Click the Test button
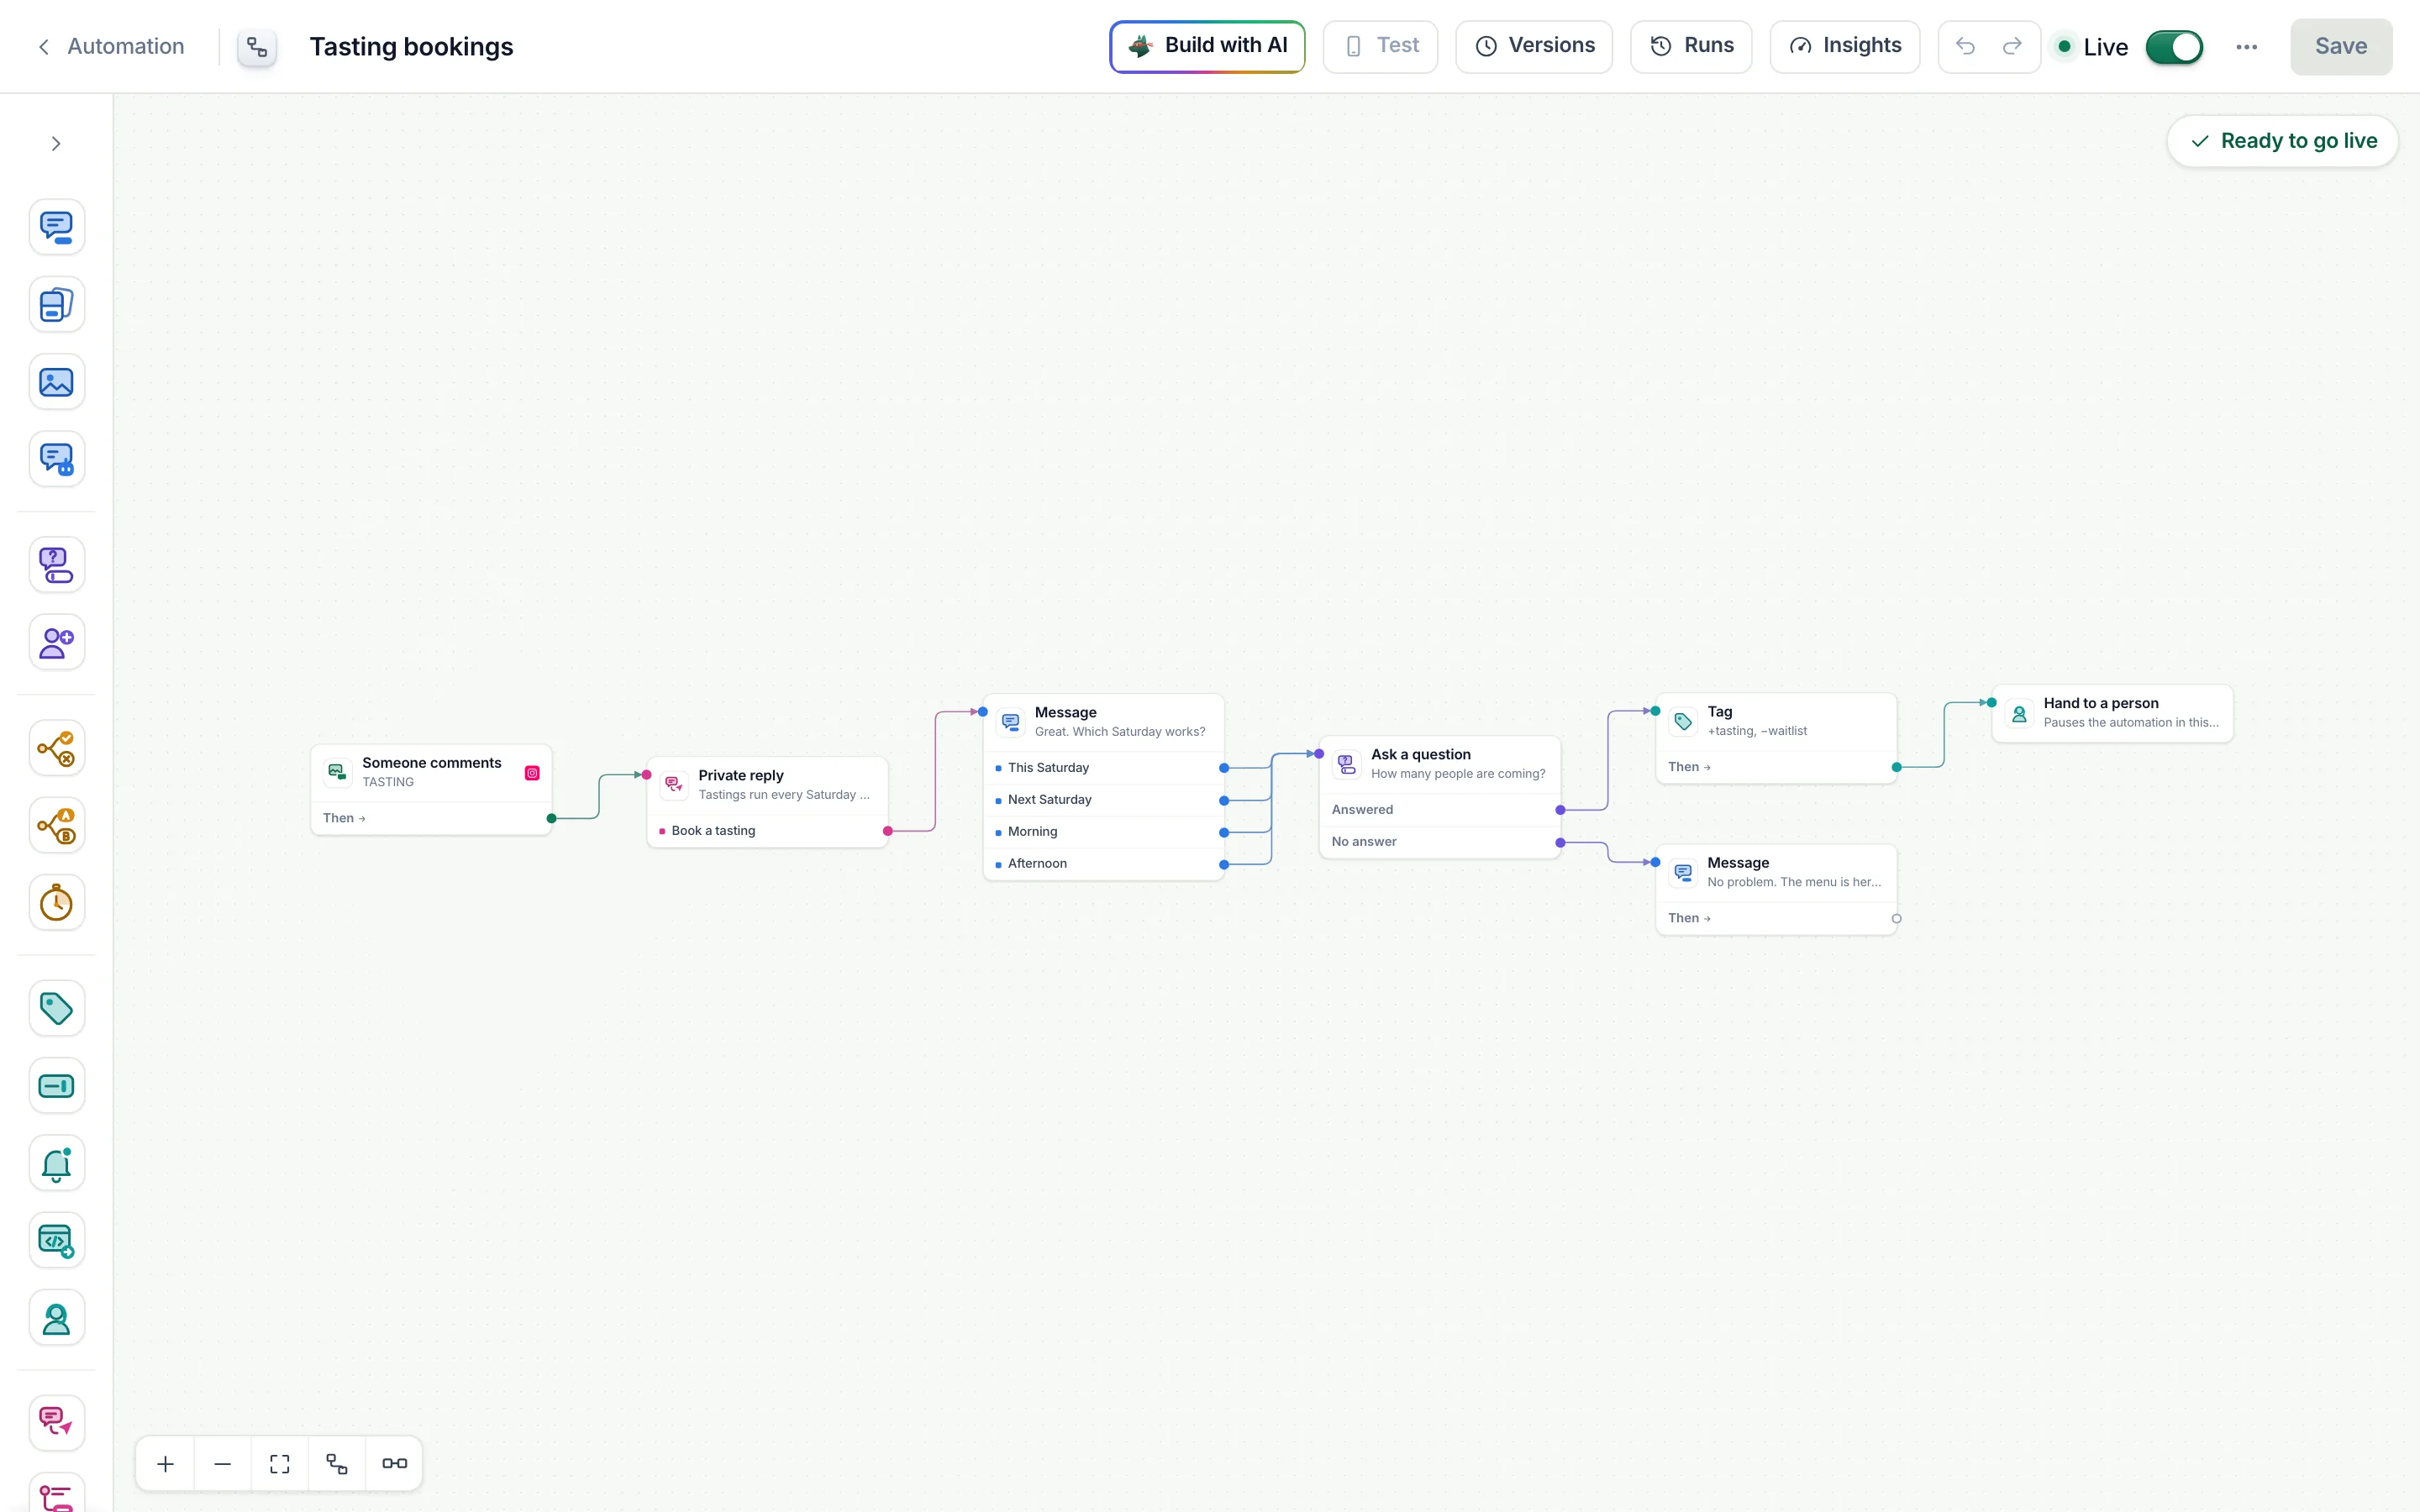 (1380, 46)
